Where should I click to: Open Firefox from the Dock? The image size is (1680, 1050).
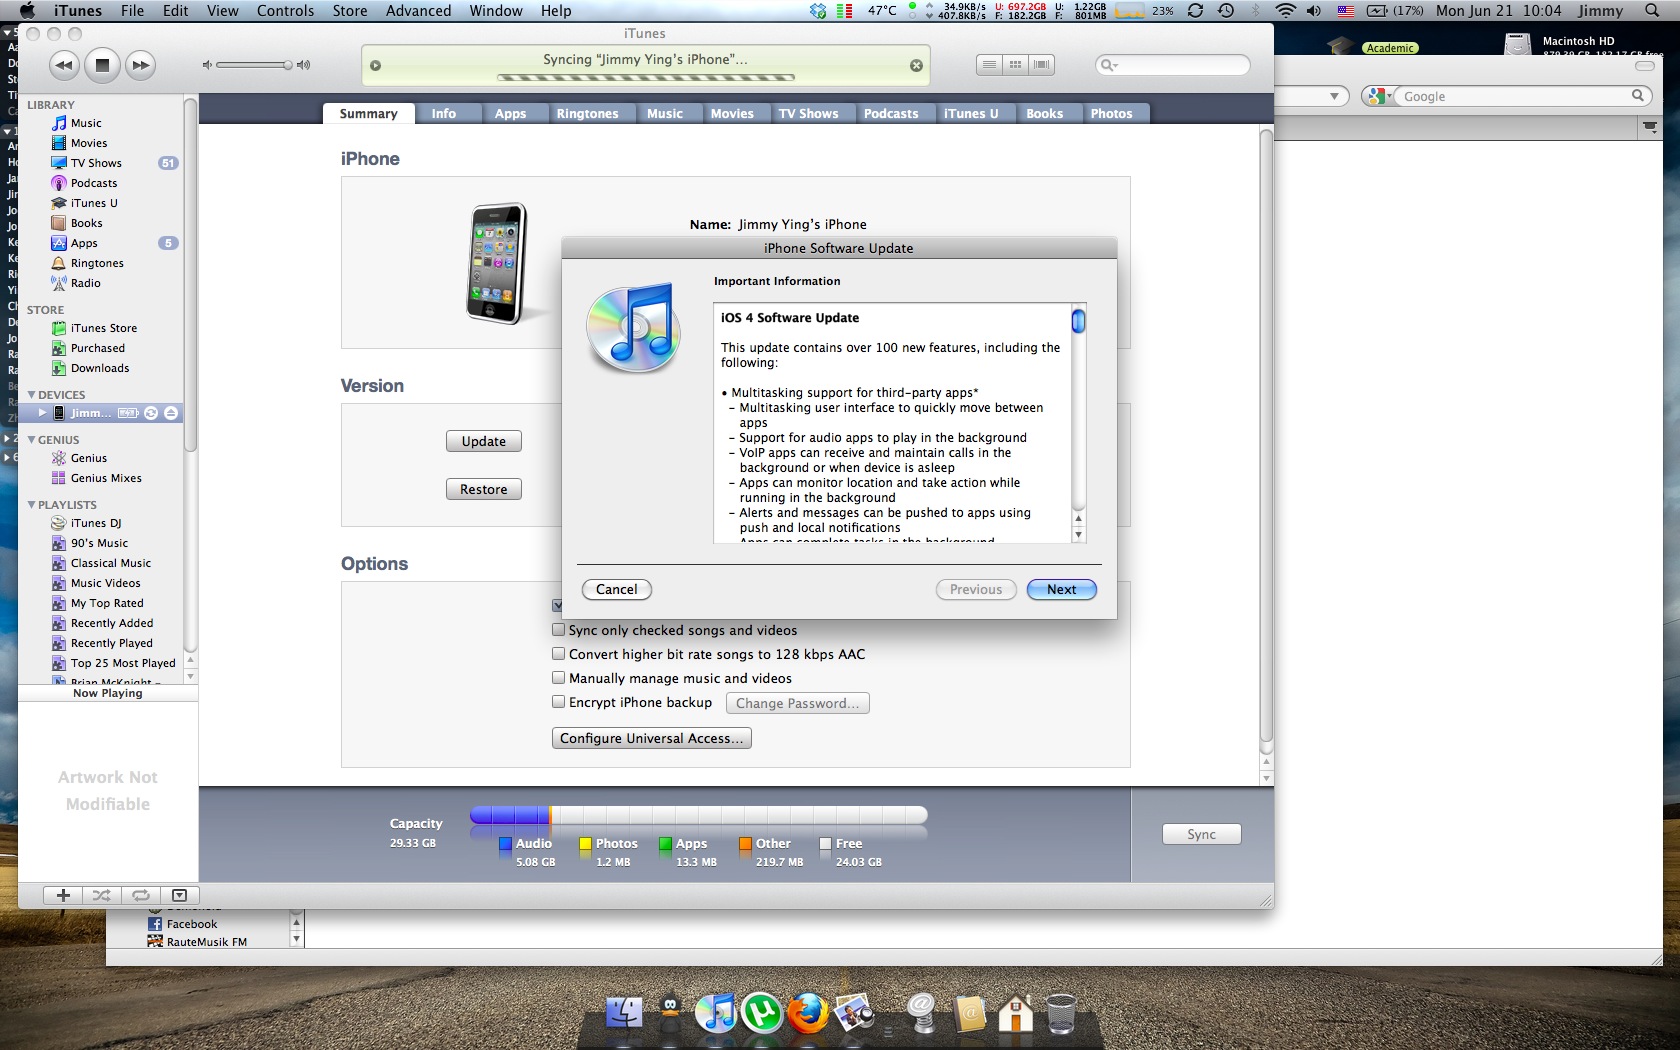tap(808, 1014)
